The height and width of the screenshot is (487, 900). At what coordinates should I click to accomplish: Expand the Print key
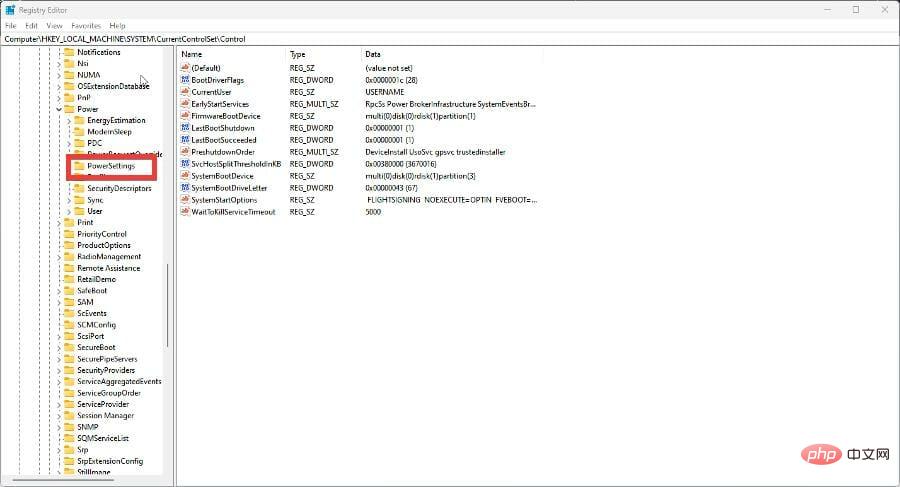click(59, 223)
